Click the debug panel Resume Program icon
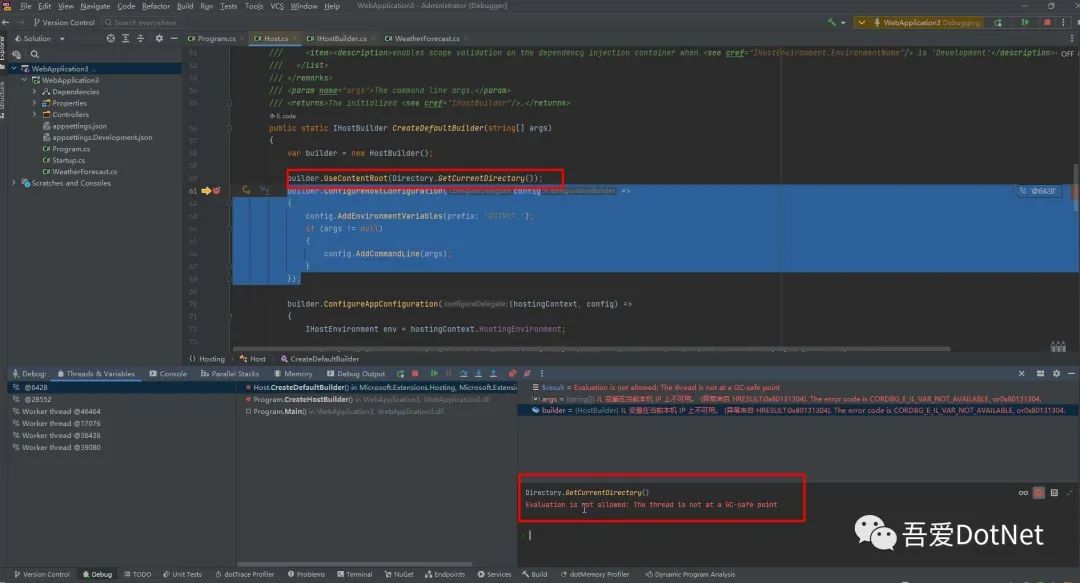The width and height of the screenshot is (1080, 583). click(x=434, y=374)
